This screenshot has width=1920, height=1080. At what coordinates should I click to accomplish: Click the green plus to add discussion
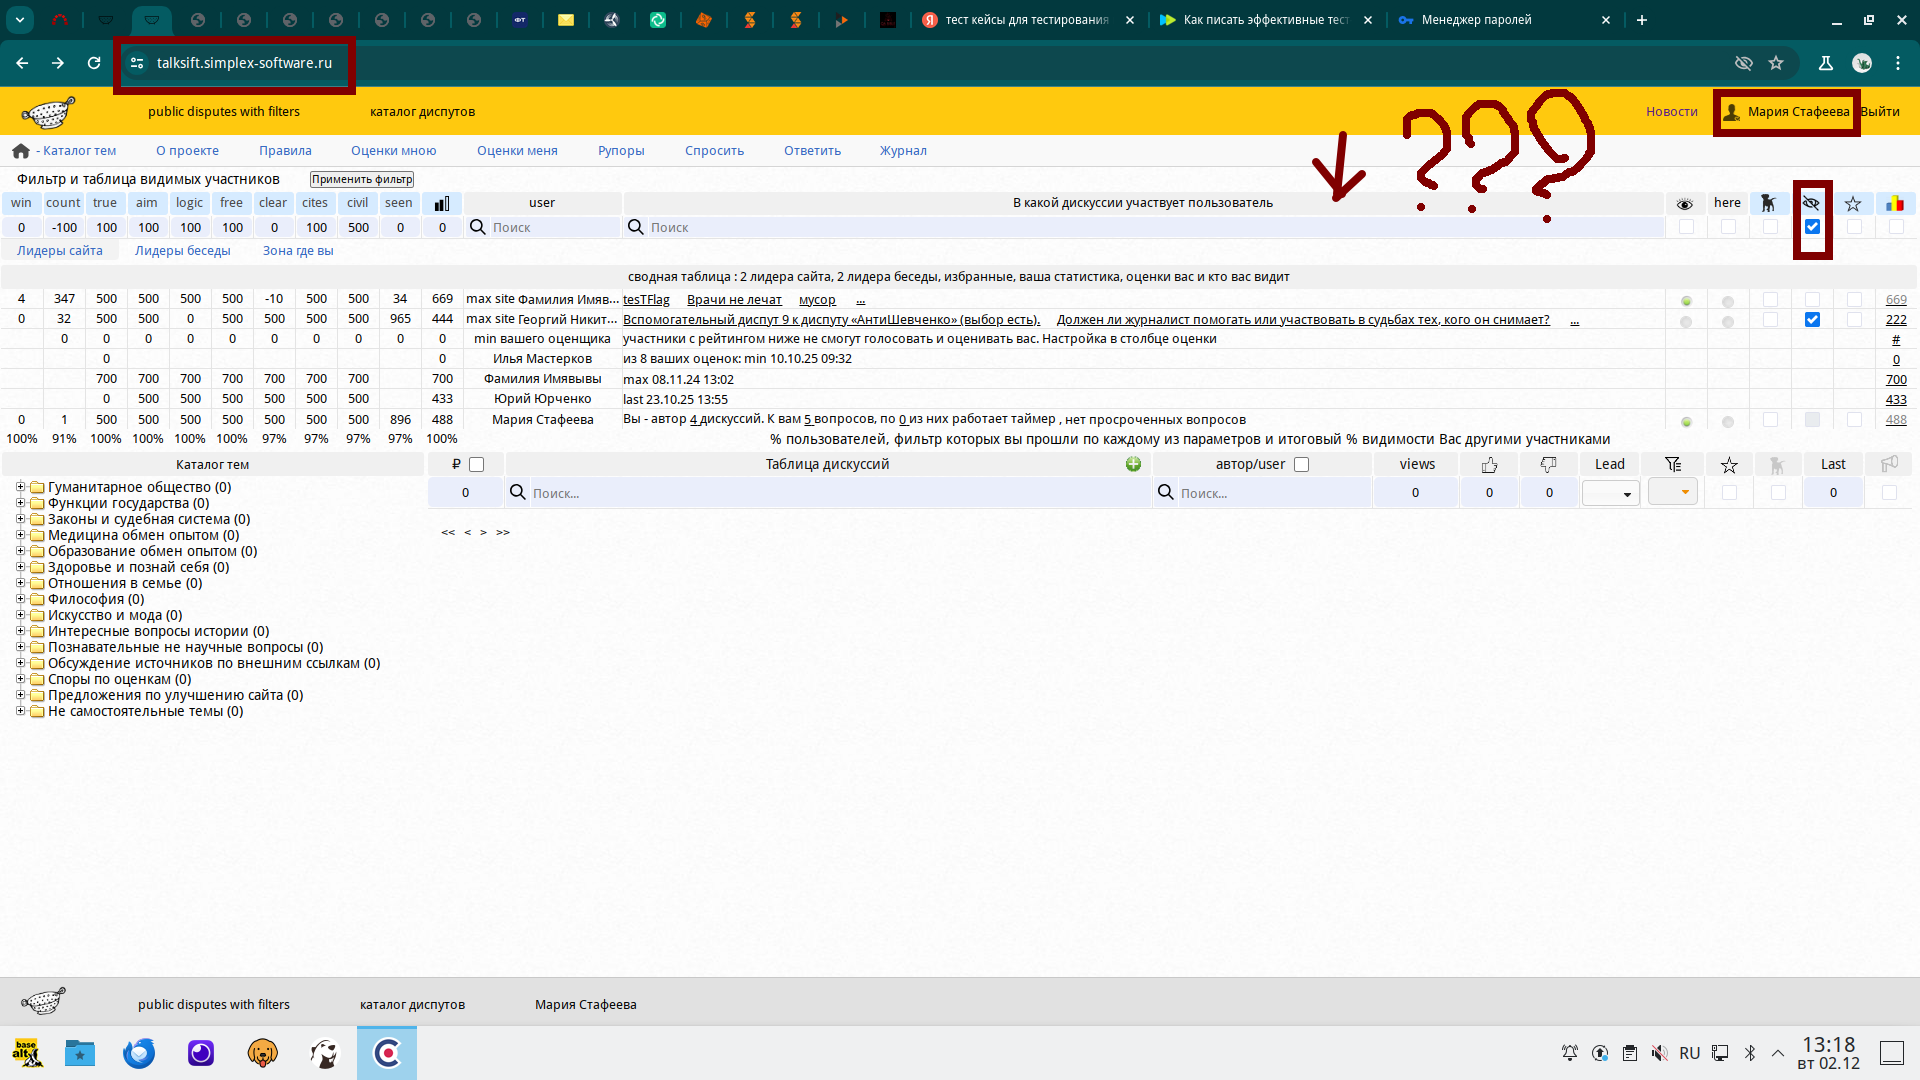1133,464
